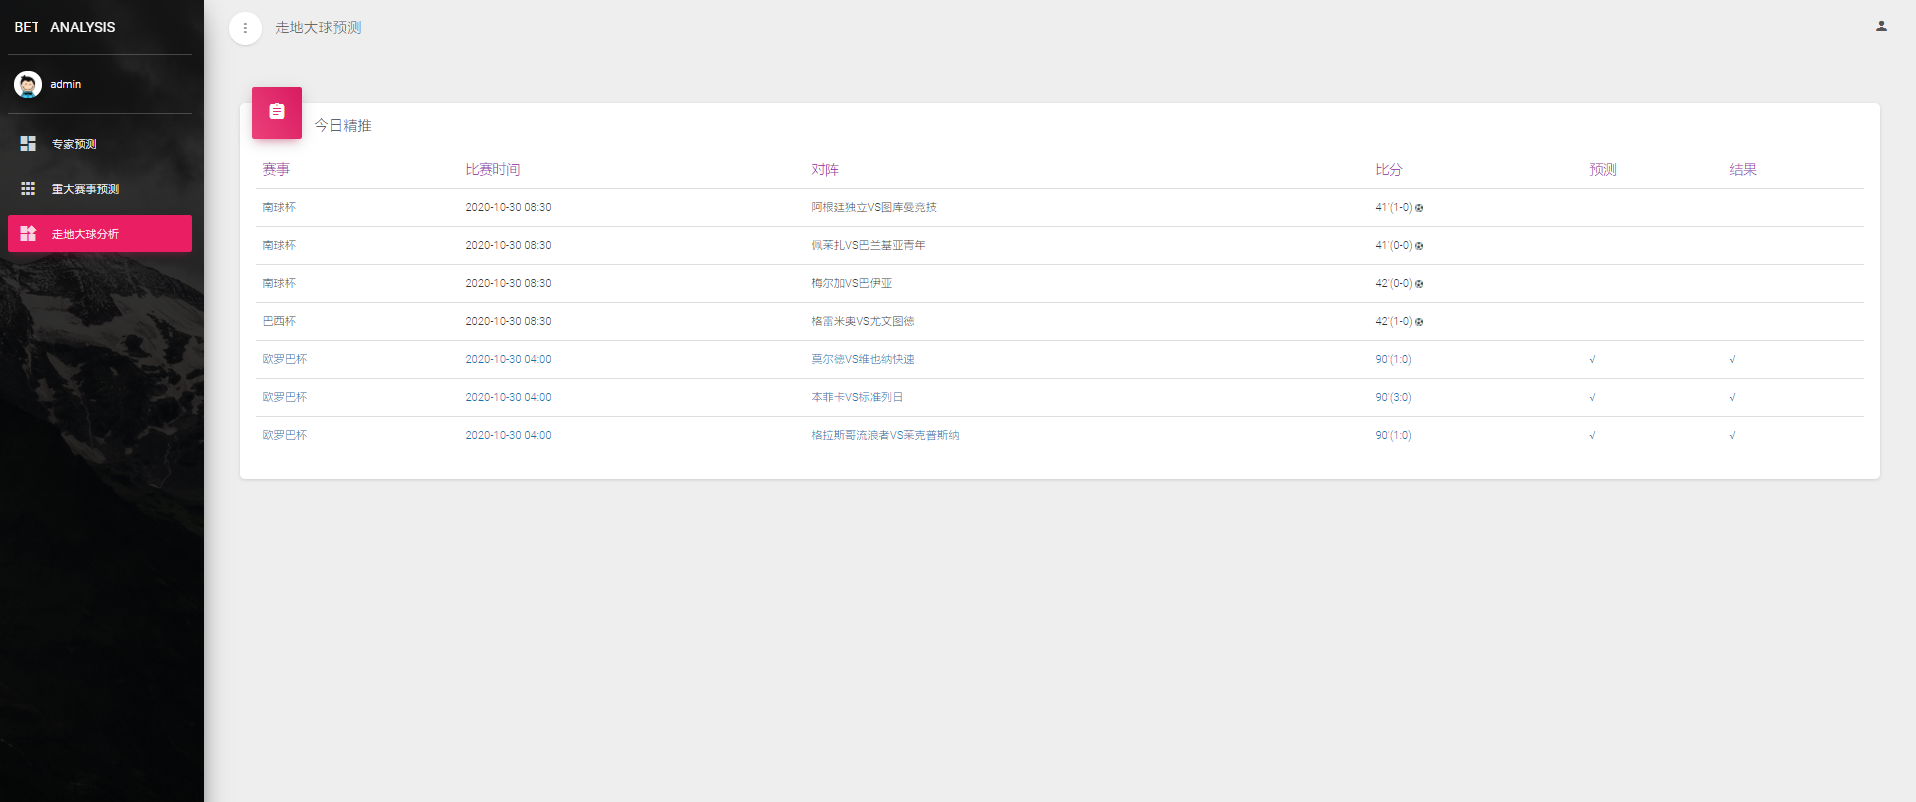The height and width of the screenshot is (802, 1916).
Task: Click the 预测 column header
Action: (1603, 170)
